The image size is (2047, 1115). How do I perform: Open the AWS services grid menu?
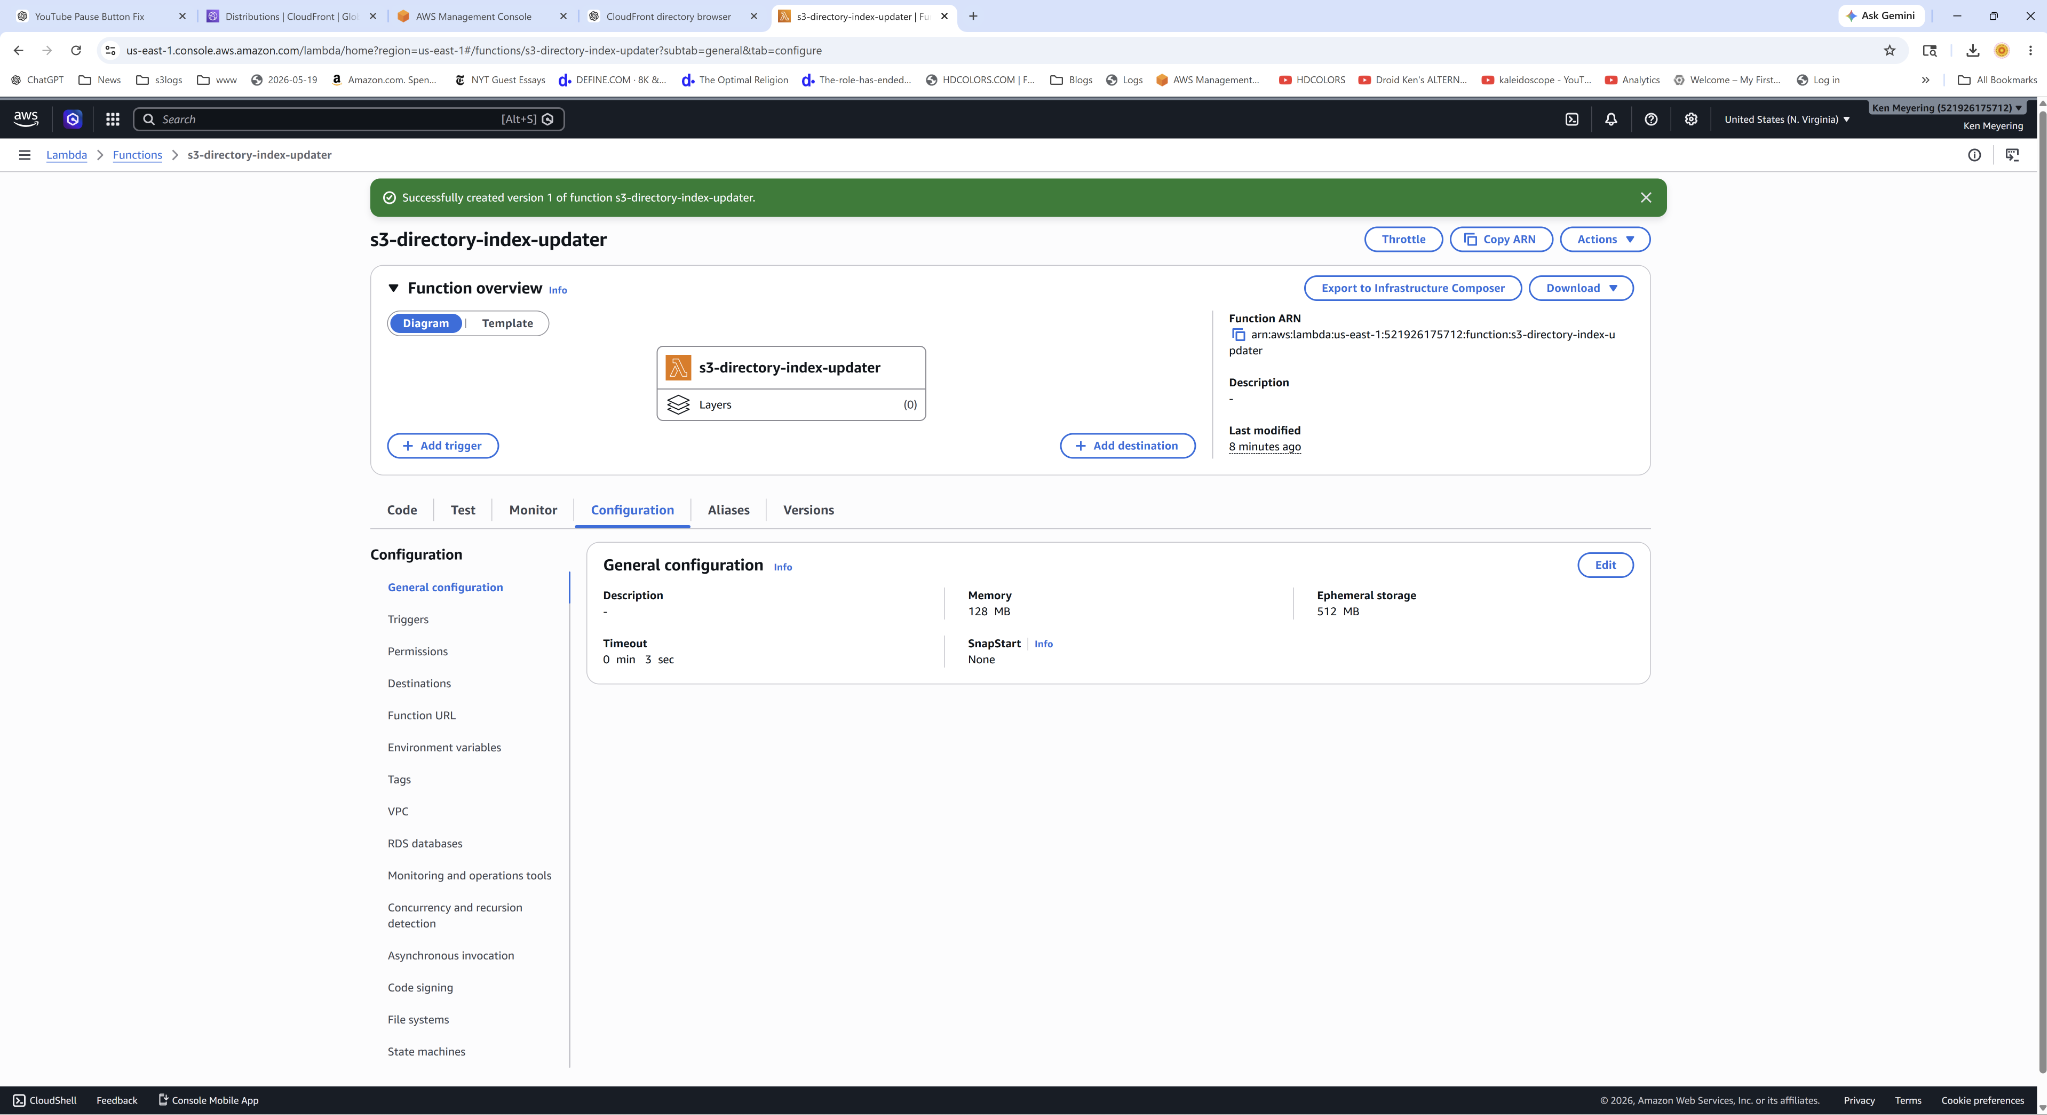tap(113, 119)
